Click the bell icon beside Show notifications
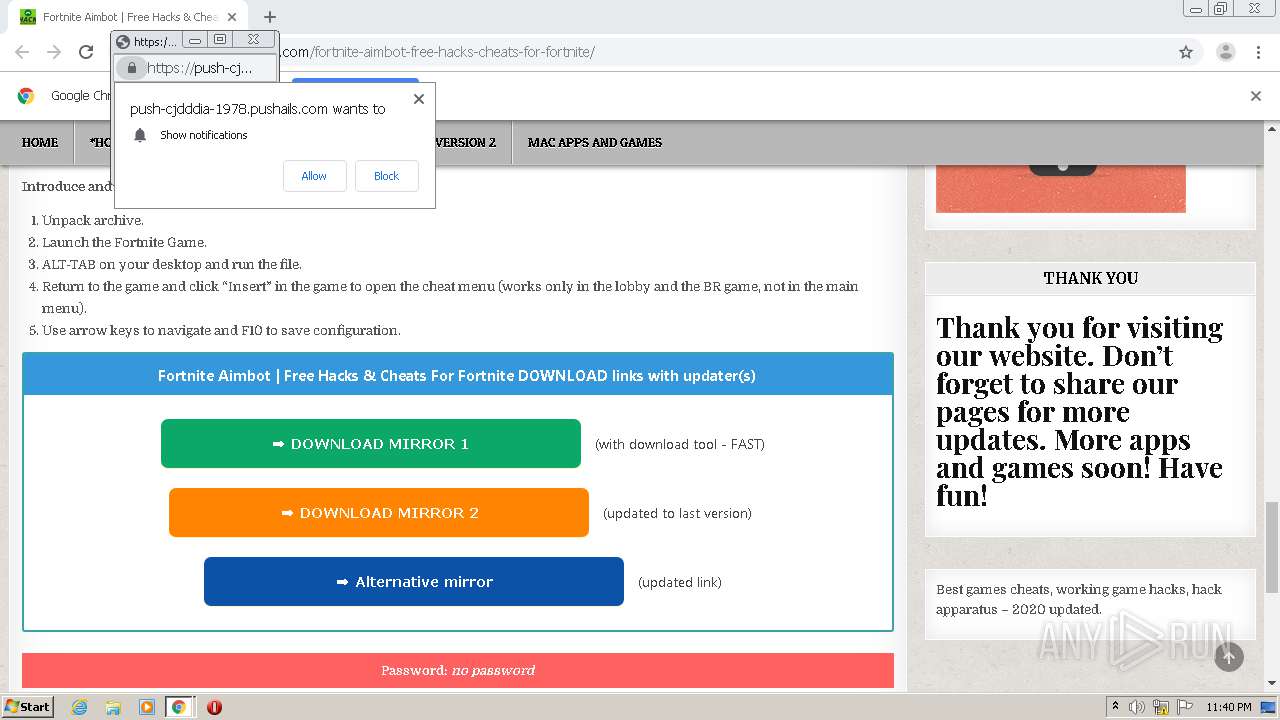The width and height of the screenshot is (1280, 720). (140, 135)
